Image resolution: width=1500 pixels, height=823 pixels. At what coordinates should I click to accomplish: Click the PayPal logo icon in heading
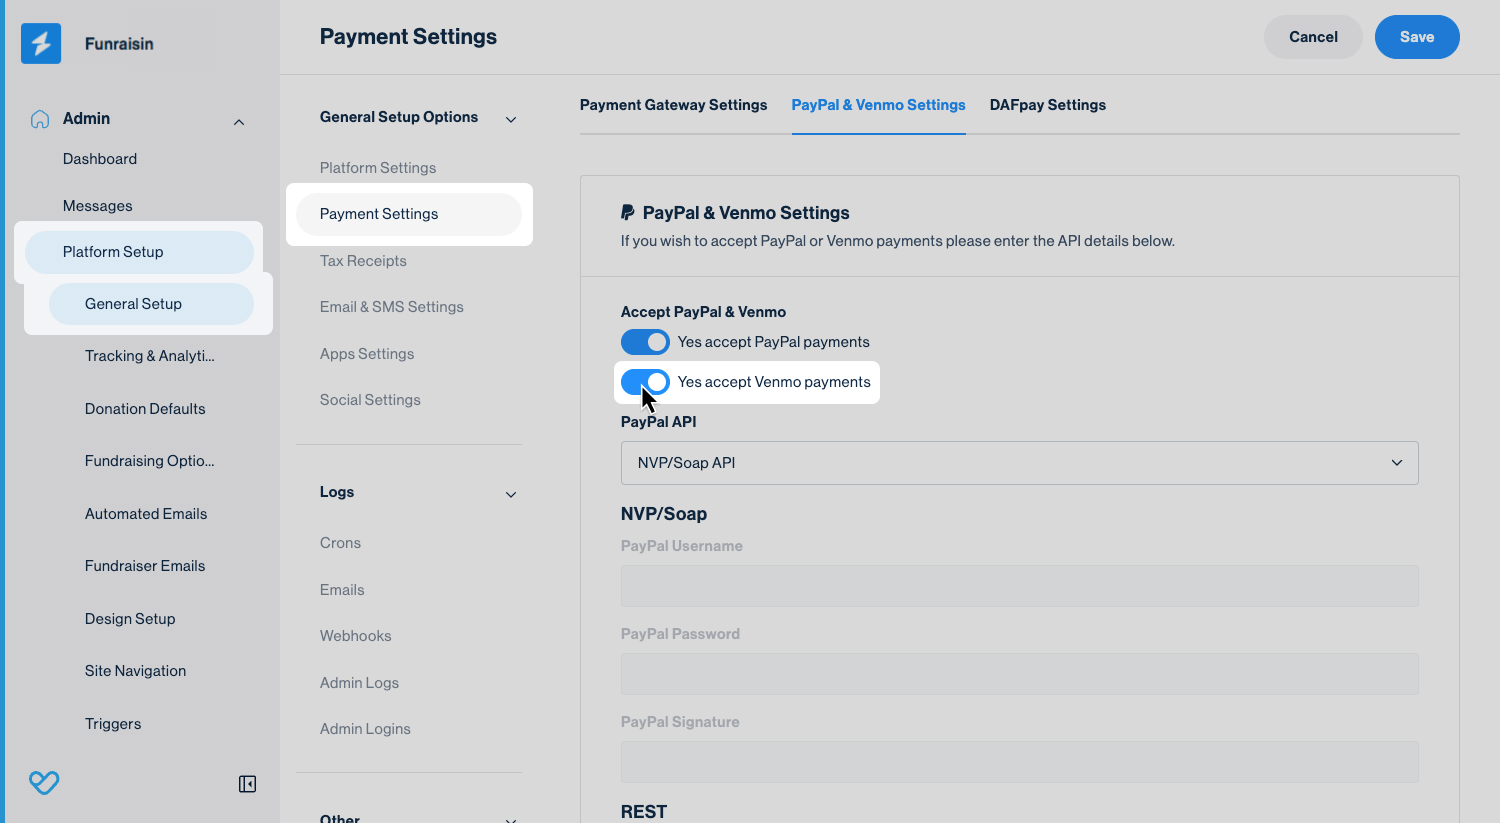[x=628, y=213]
